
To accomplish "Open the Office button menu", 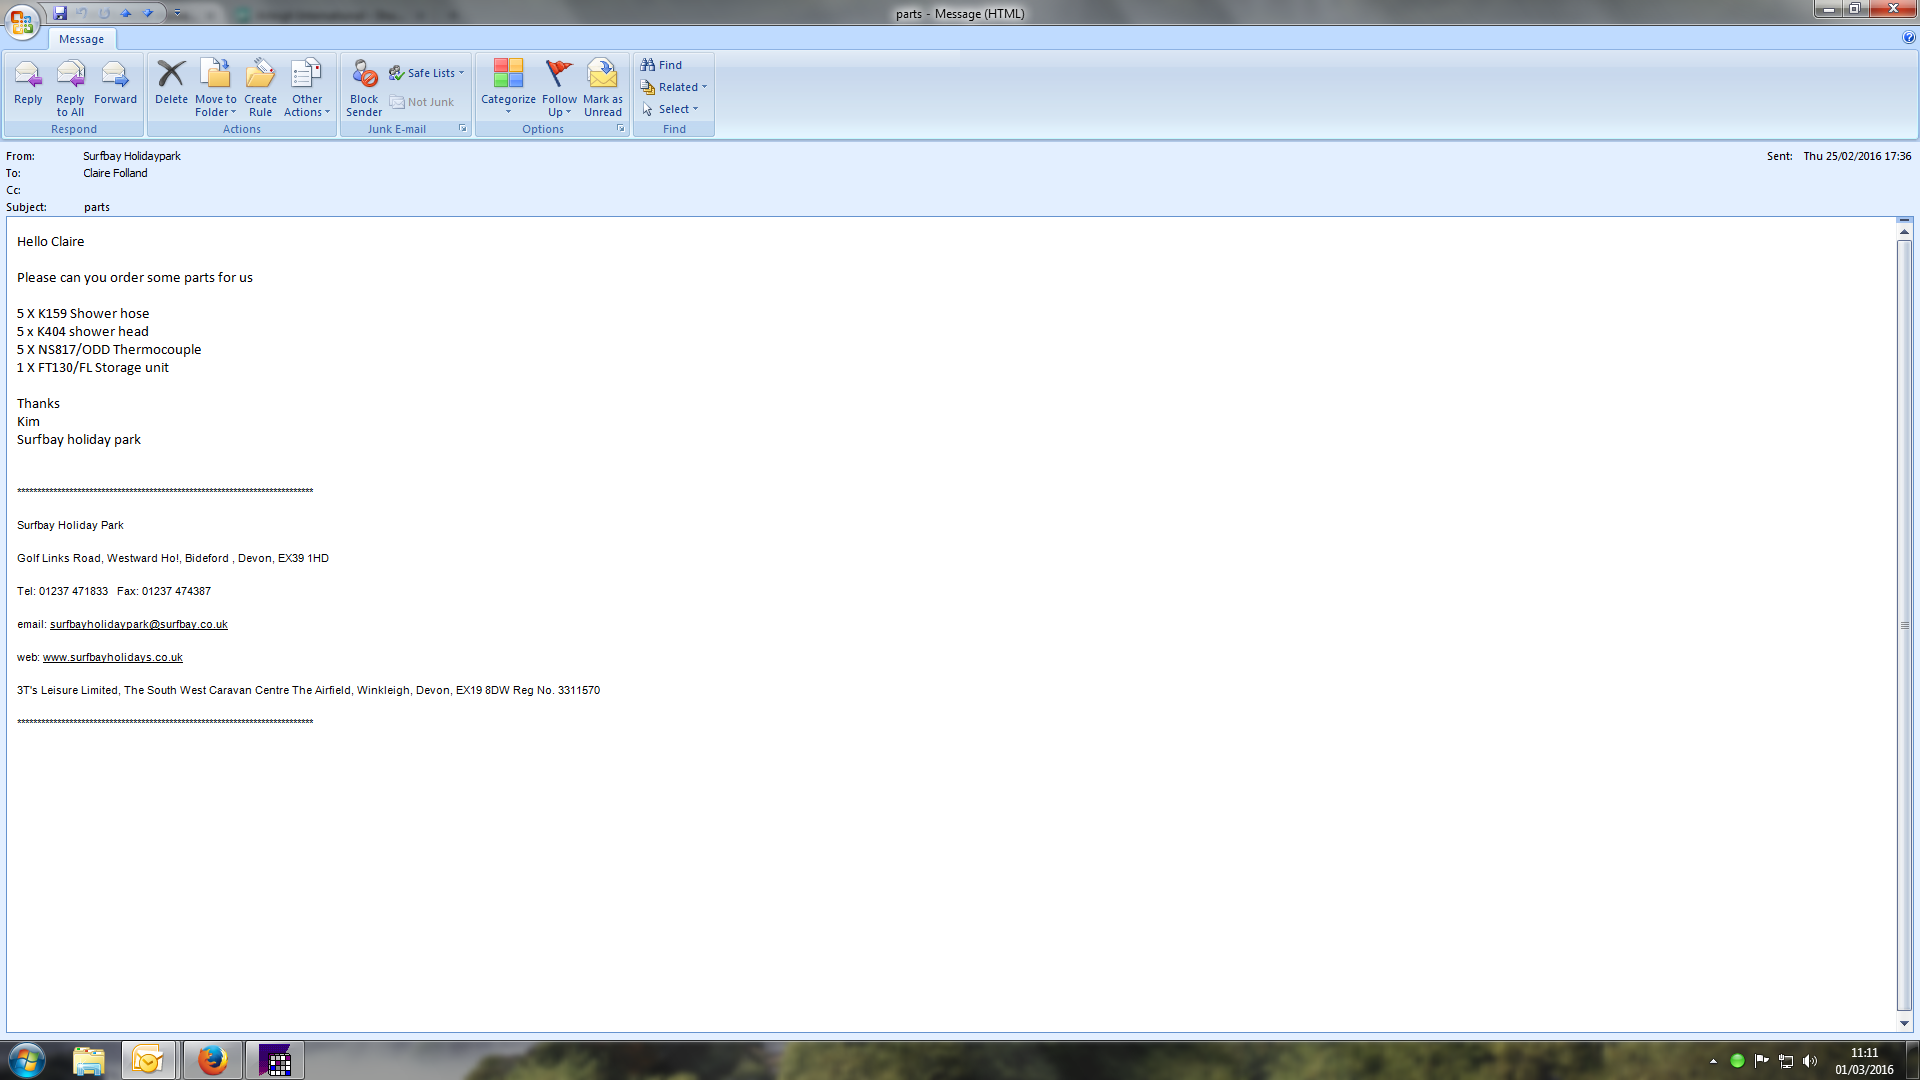I will click(x=22, y=21).
